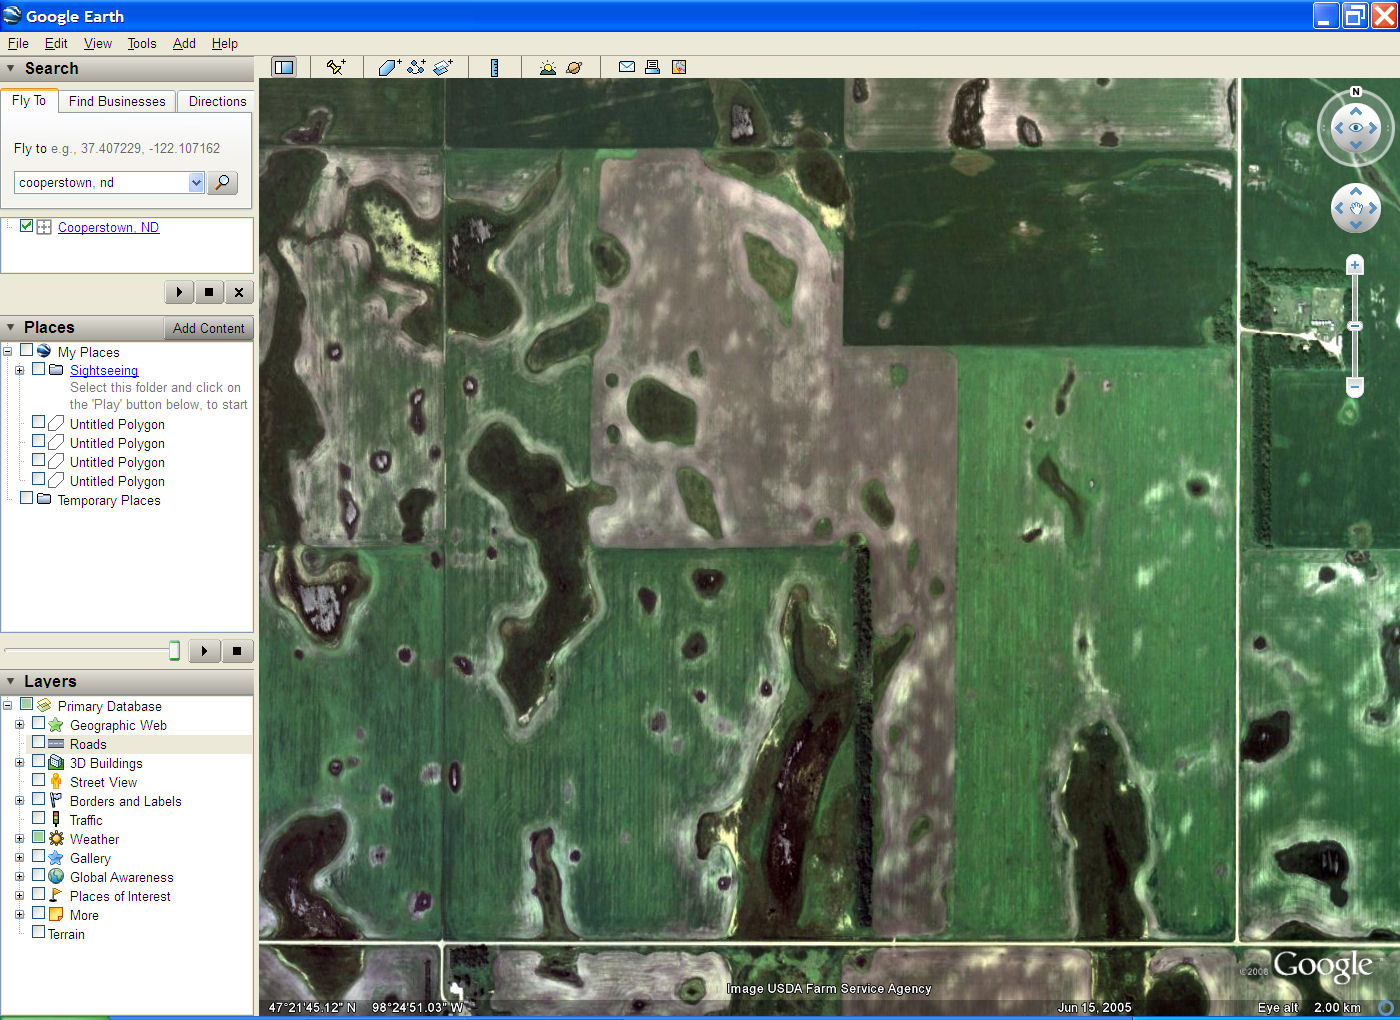The image size is (1400, 1020).
Task: Clear search results X button
Action: pos(239,292)
